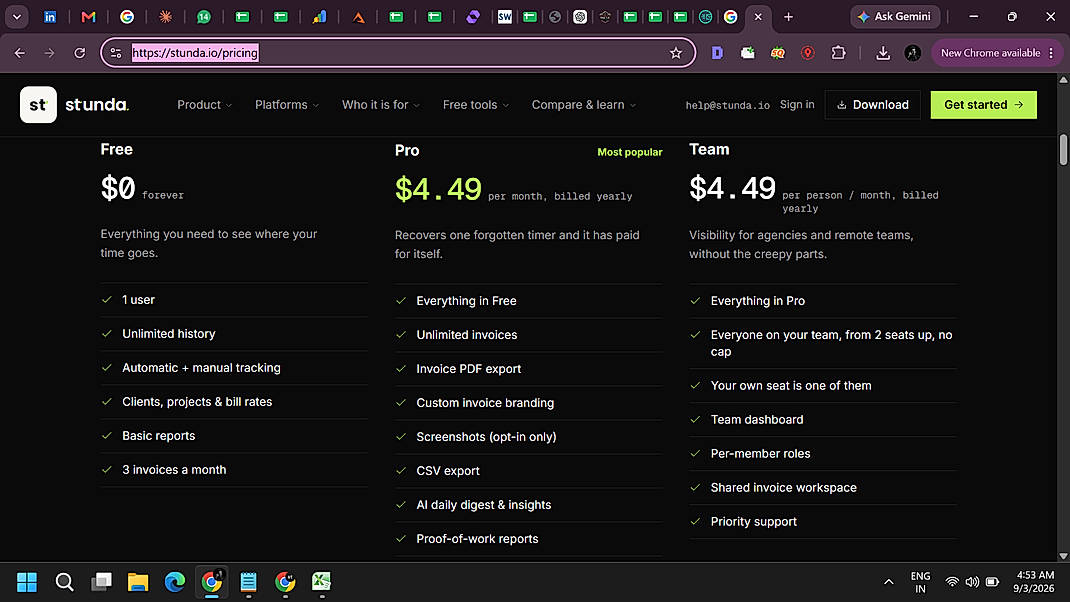The width and height of the screenshot is (1070, 602).
Task: Switch to the LinkedIn browser tab
Action: point(50,17)
